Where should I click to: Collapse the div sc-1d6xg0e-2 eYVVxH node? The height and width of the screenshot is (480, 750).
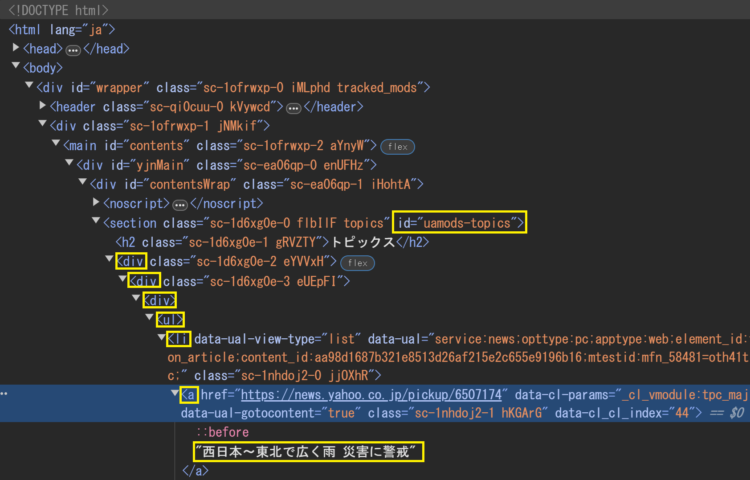110,259
